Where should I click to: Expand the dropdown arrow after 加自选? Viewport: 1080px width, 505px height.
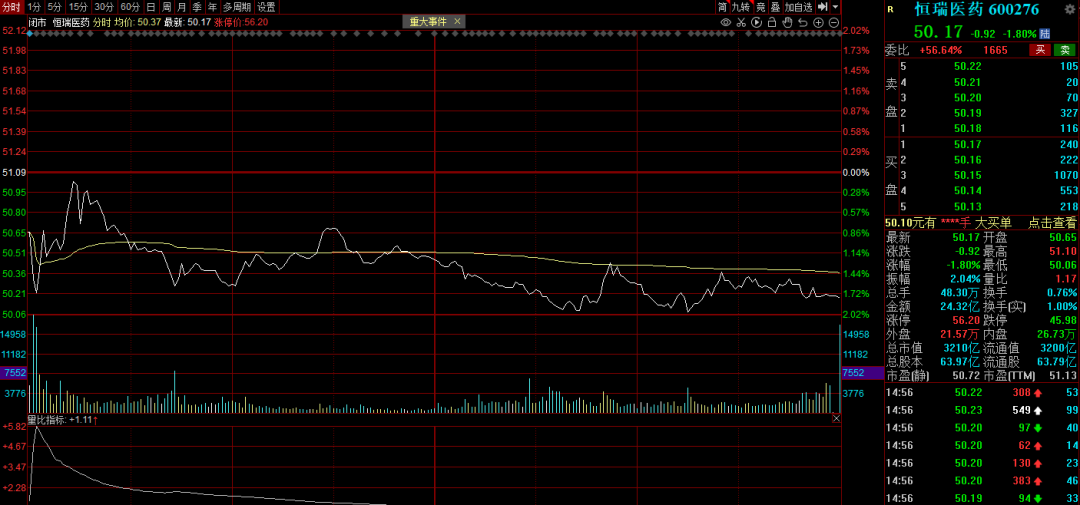pos(835,7)
